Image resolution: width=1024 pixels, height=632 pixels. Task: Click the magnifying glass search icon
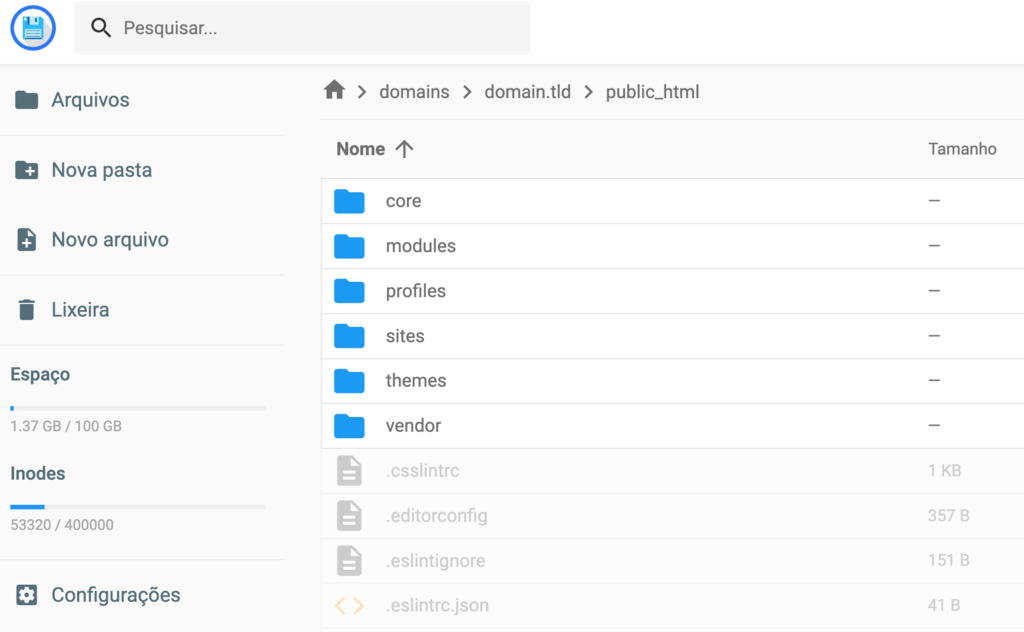100,28
